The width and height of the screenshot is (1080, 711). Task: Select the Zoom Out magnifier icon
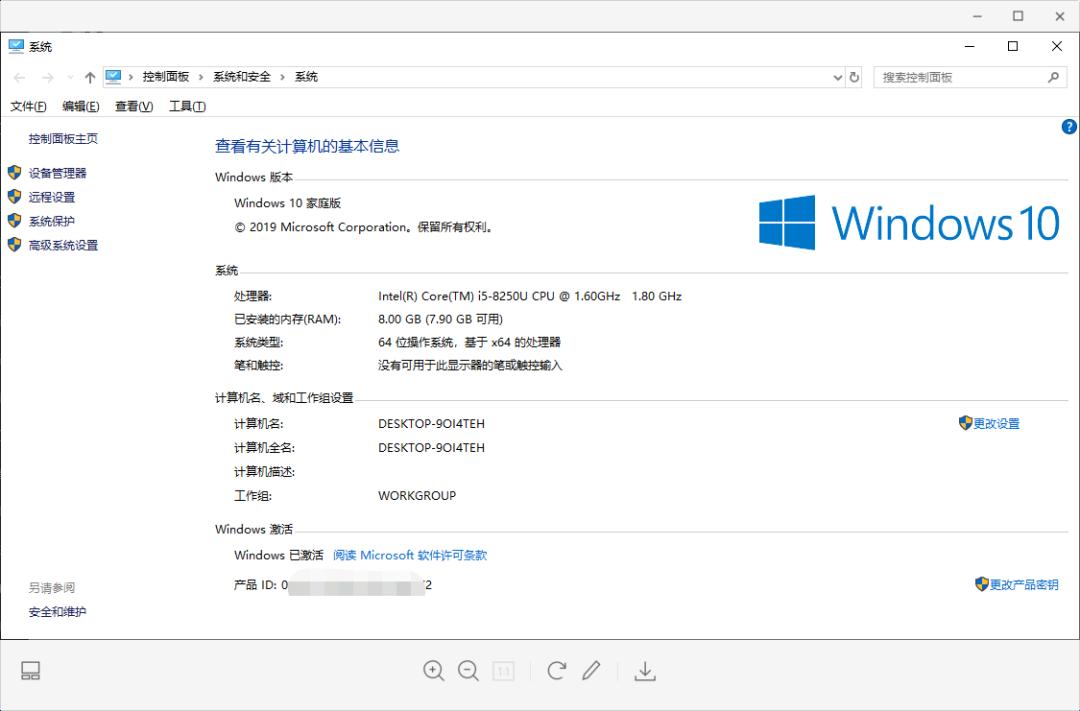[x=469, y=671]
